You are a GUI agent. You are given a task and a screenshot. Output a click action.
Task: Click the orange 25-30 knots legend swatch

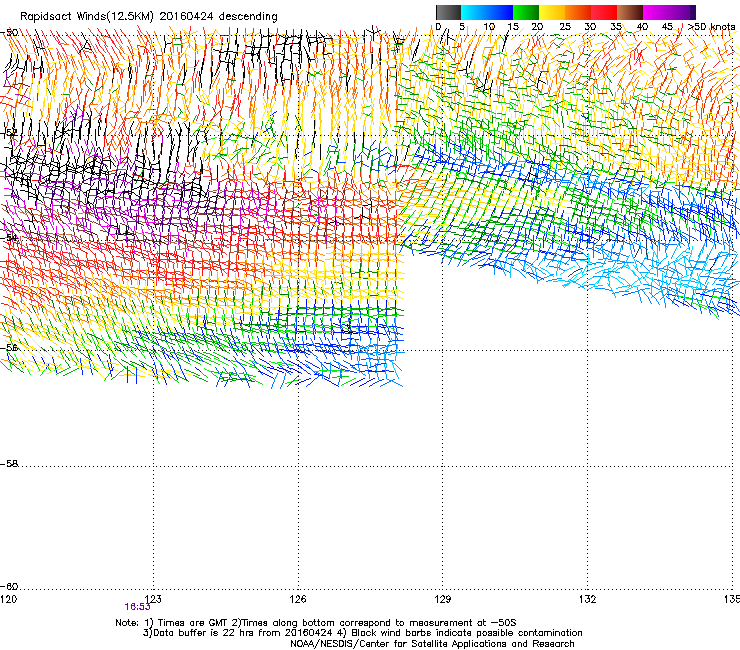(578, 12)
